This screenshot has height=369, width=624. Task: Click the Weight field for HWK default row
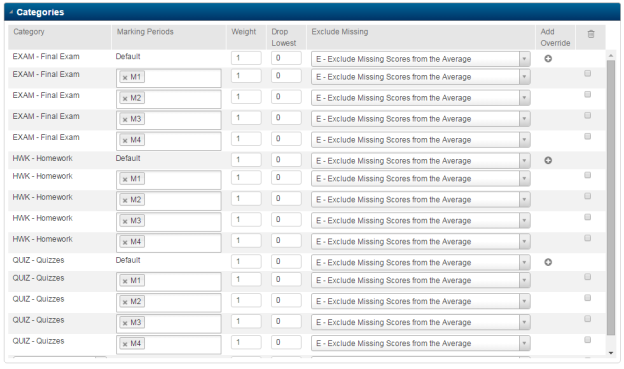point(246,160)
